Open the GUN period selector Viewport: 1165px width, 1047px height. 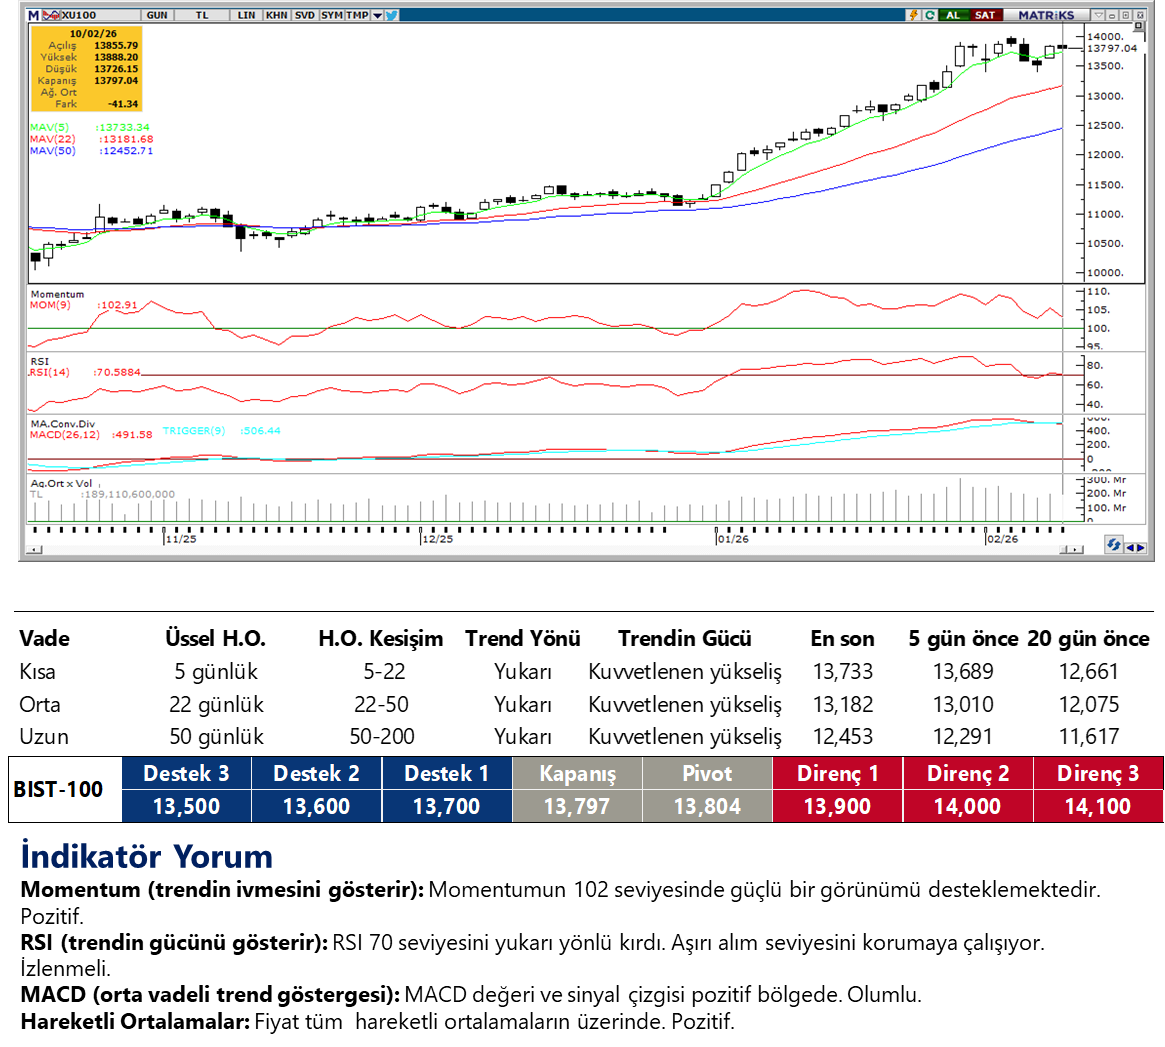pos(157,15)
